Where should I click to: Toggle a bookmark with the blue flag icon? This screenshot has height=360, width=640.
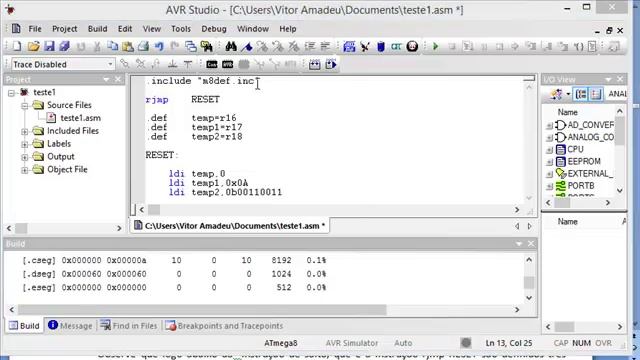(x=247, y=47)
